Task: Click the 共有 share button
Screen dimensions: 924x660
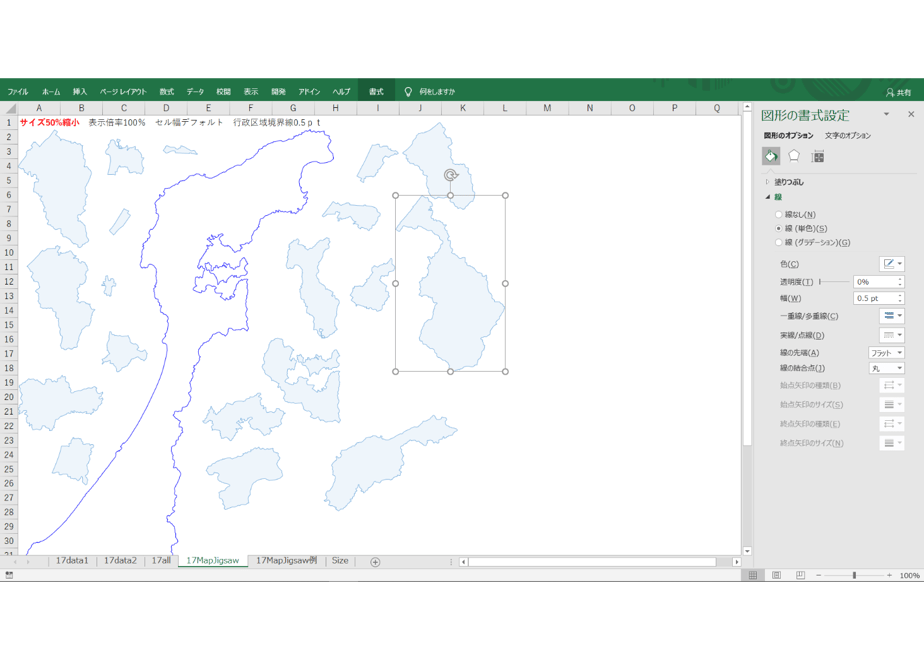Action: (x=899, y=93)
